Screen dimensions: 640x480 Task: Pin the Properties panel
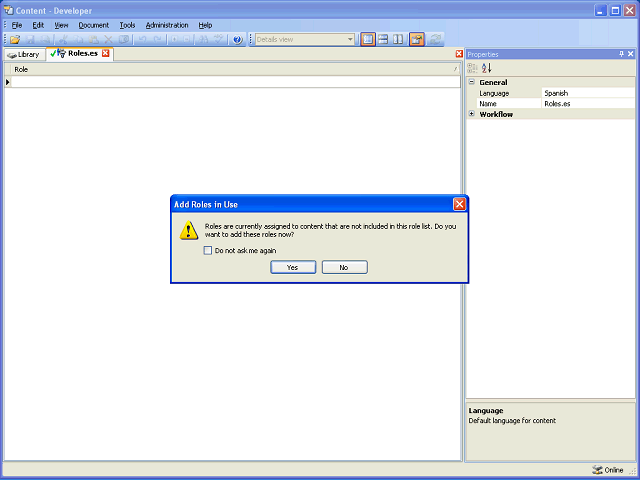click(x=621, y=54)
